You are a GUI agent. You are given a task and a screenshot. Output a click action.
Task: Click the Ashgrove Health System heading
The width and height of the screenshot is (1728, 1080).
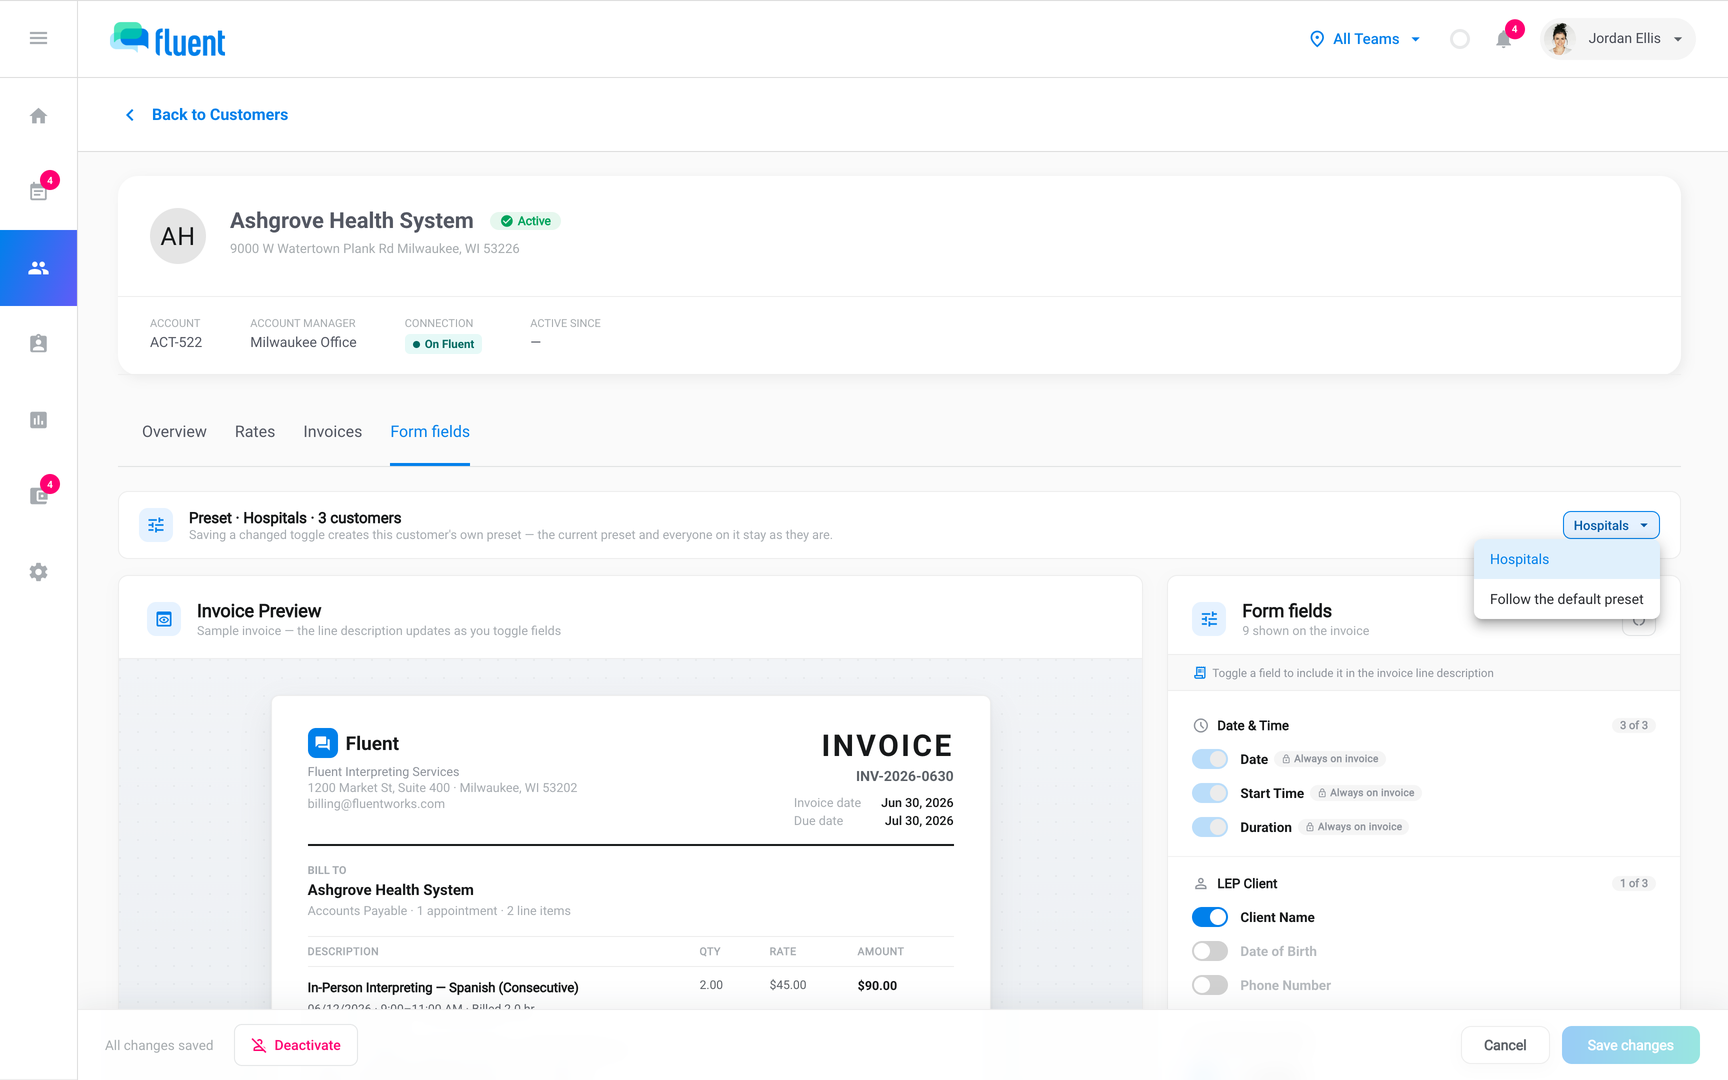[x=352, y=221]
